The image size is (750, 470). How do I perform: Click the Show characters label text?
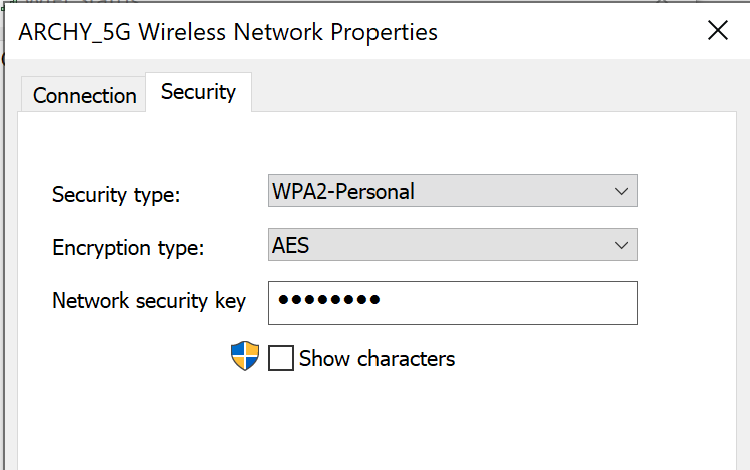pos(377,359)
